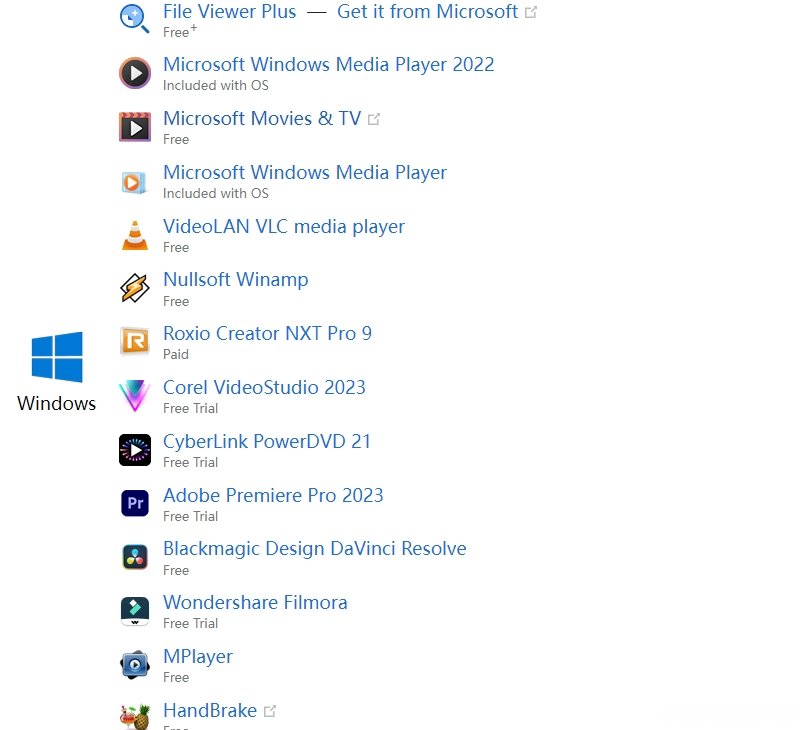
Task: Click 'Free Trial' under Corel VideoStudio 2023
Action: pos(191,409)
